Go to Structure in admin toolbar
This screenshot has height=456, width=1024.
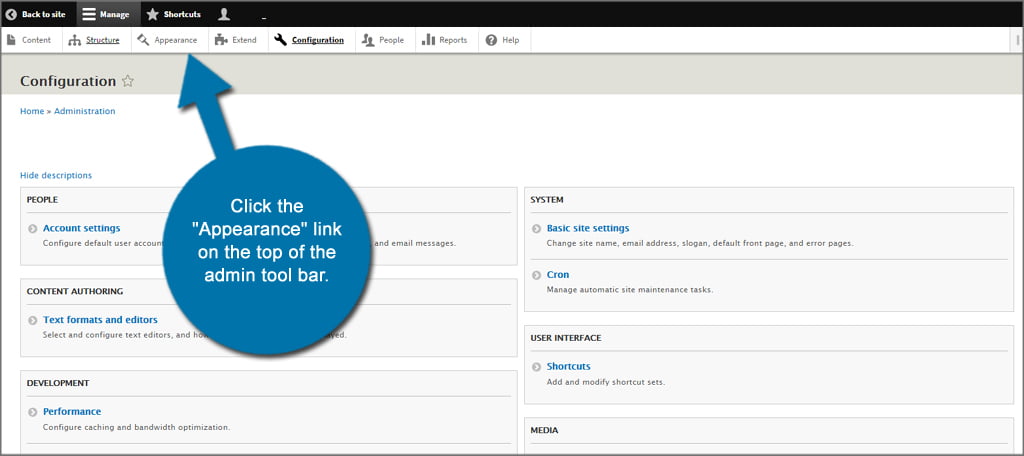[x=94, y=40]
